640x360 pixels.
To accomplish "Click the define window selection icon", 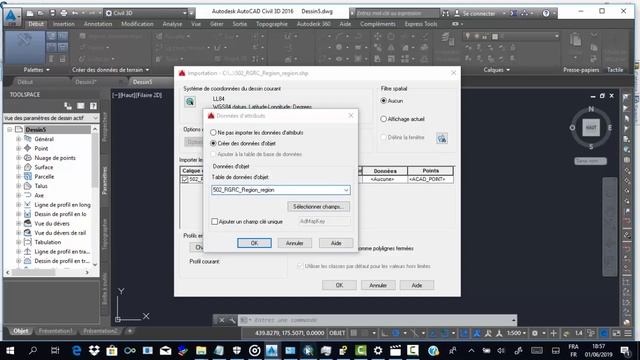I will coord(442,138).
